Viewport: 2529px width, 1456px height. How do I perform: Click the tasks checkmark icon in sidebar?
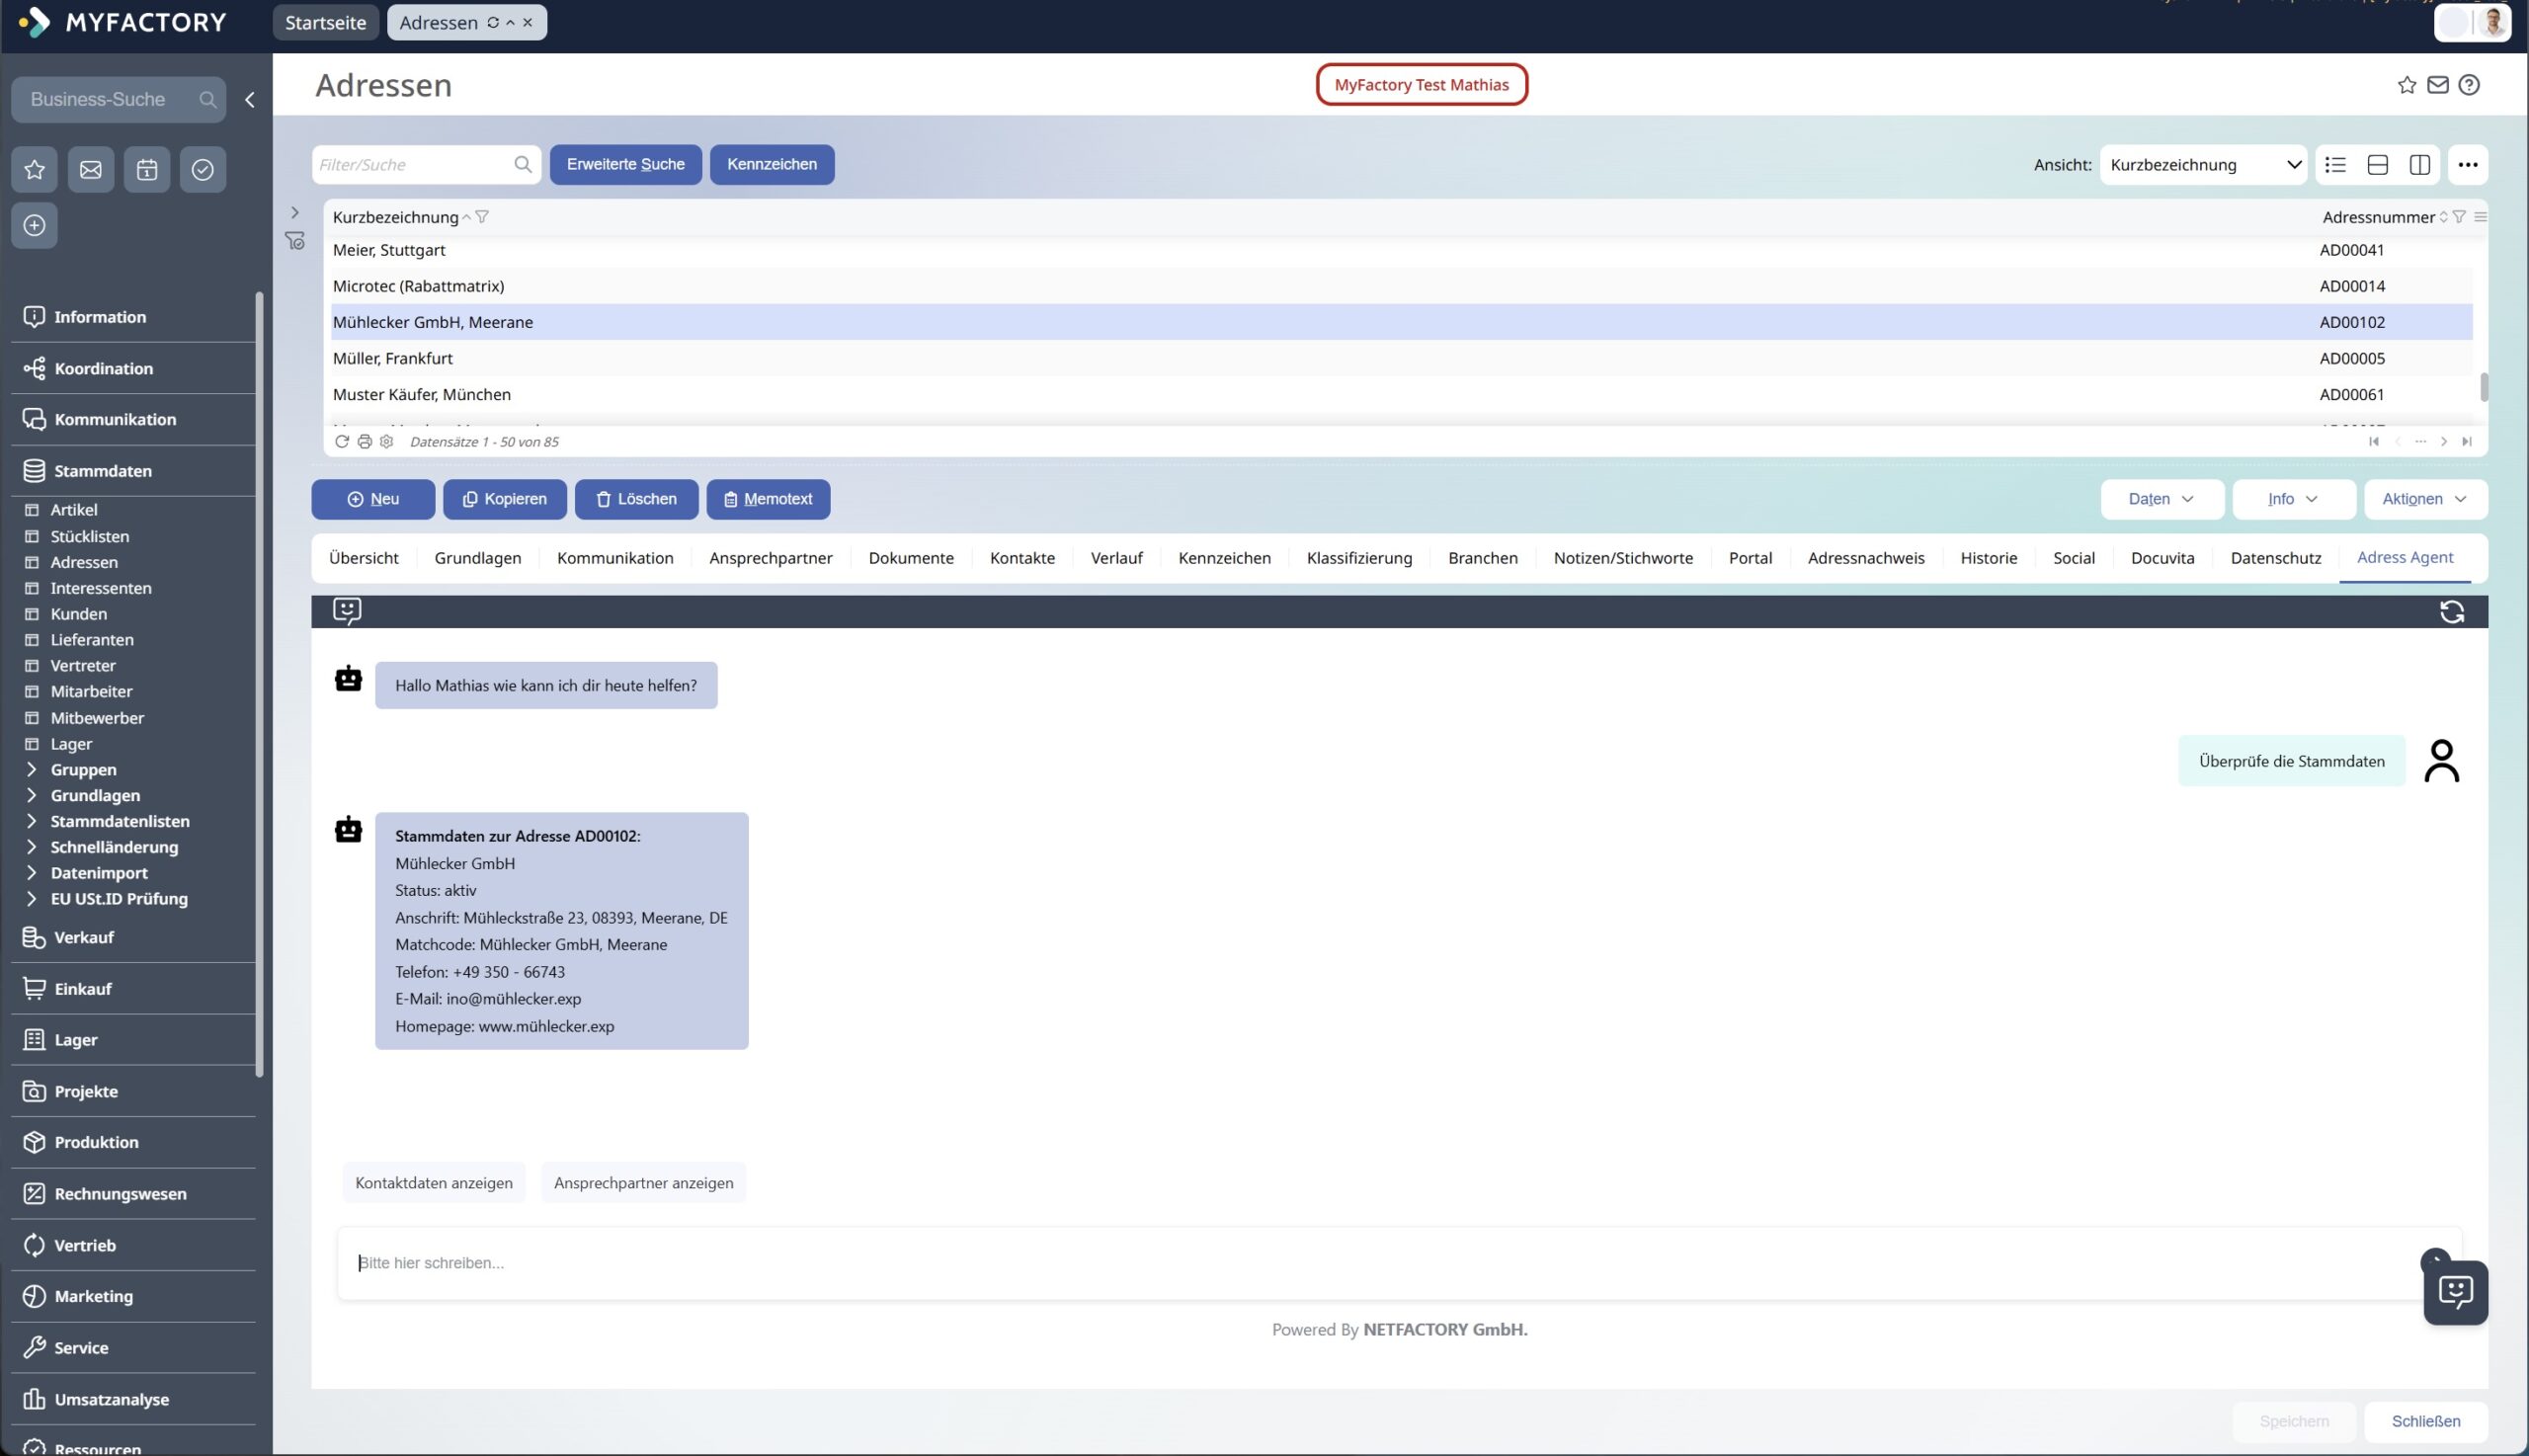click(202, 169)
